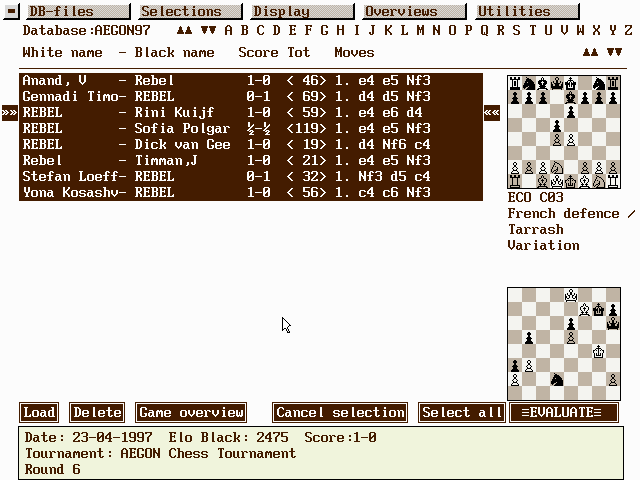This screenshot has width=640, height=480.
Task: Click the «« marker right of the game list
Action: click(492, 113)
